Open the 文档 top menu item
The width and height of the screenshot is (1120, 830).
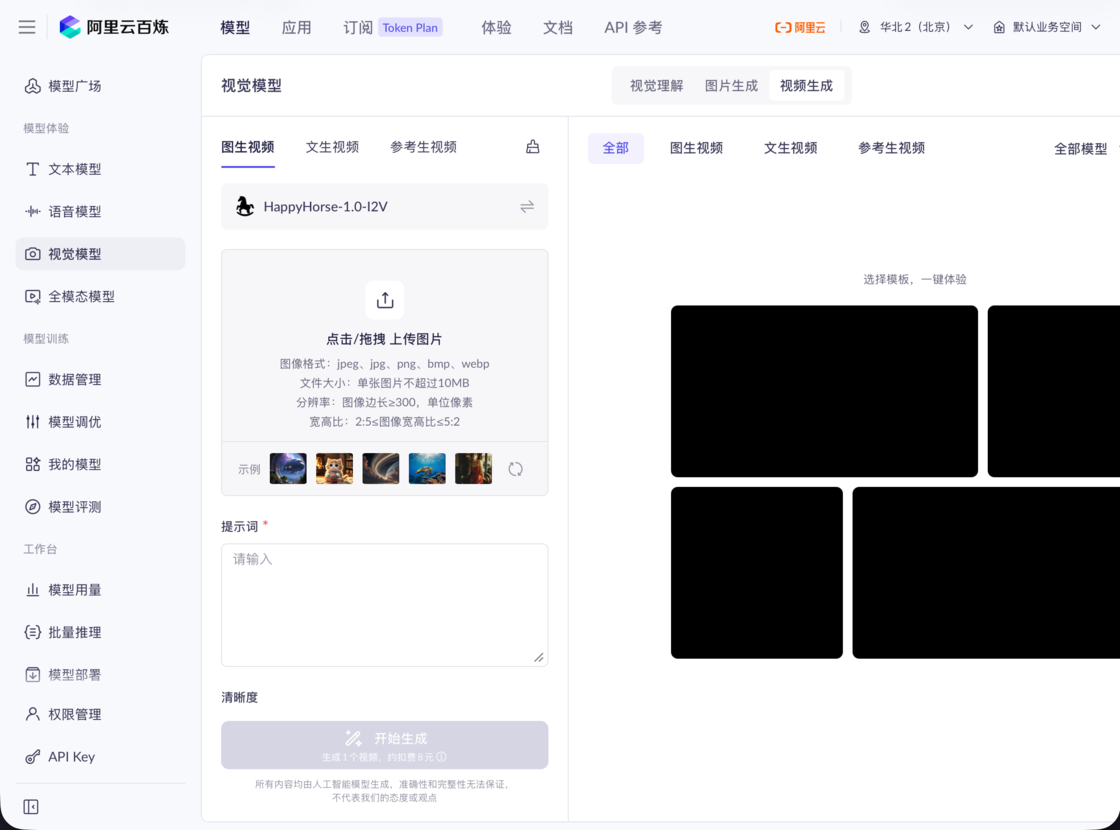(558, 27)
